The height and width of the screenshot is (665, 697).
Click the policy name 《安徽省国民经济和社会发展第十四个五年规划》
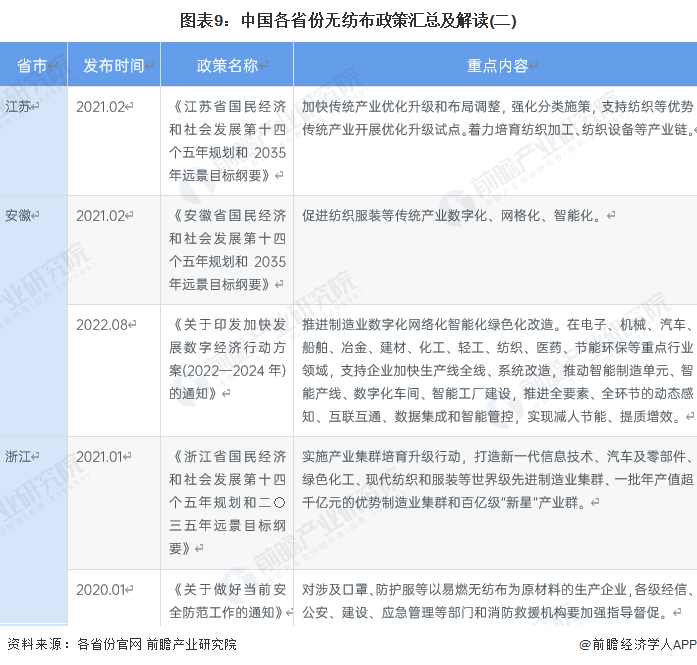227,250
